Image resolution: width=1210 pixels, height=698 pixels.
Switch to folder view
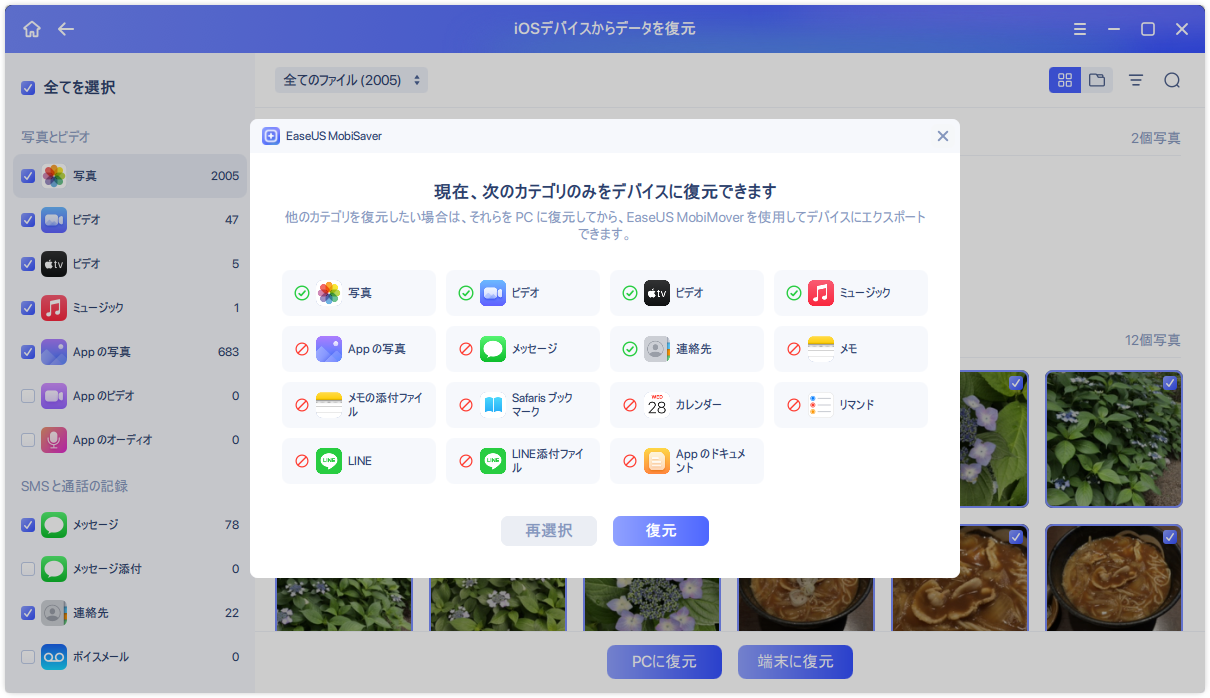1097,80
